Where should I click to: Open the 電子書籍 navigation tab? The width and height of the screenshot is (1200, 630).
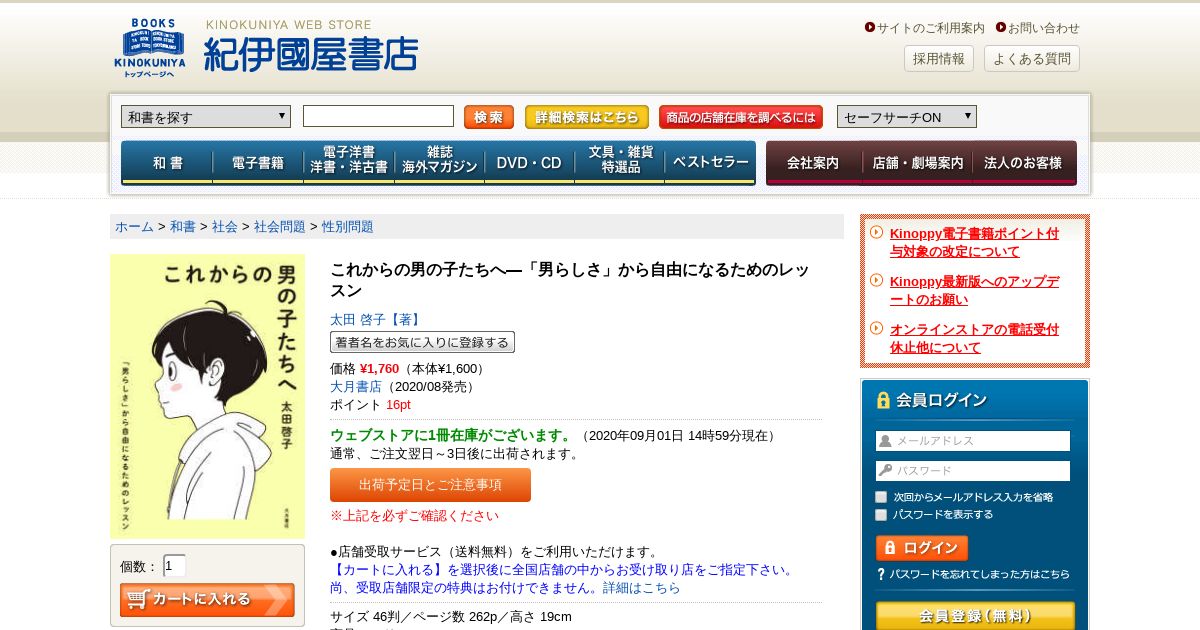(258, 162)
